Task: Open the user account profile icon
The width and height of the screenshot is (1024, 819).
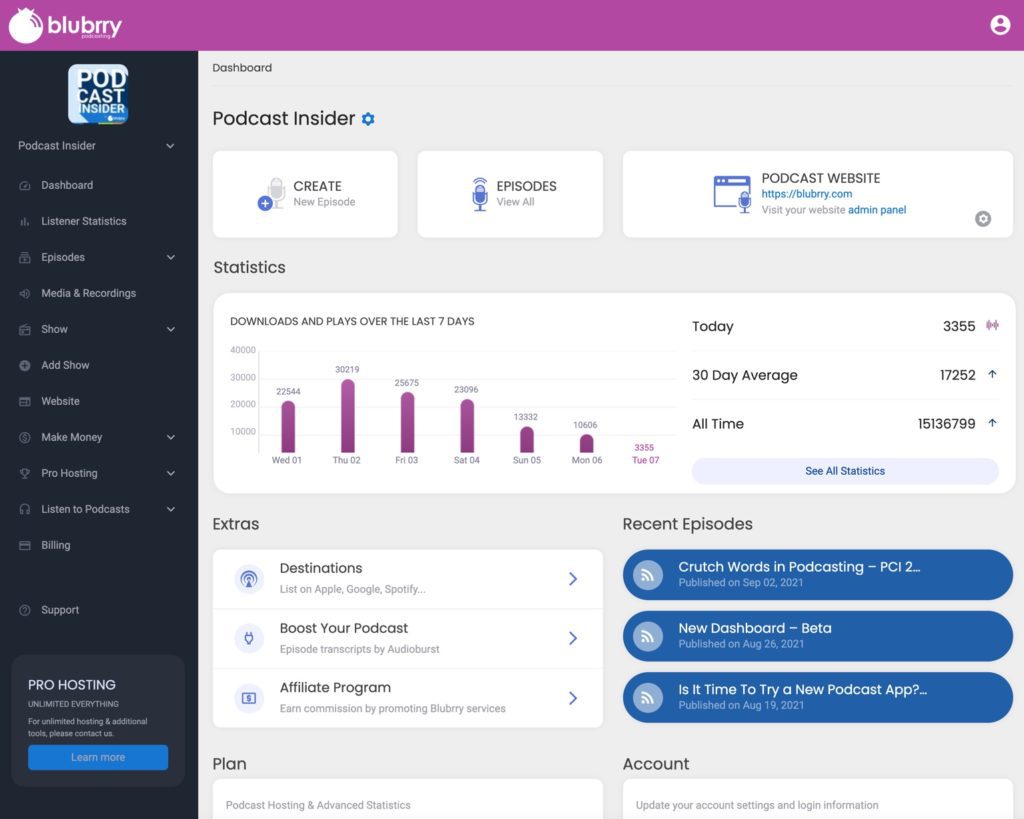Action: (x=1000, y=25)
